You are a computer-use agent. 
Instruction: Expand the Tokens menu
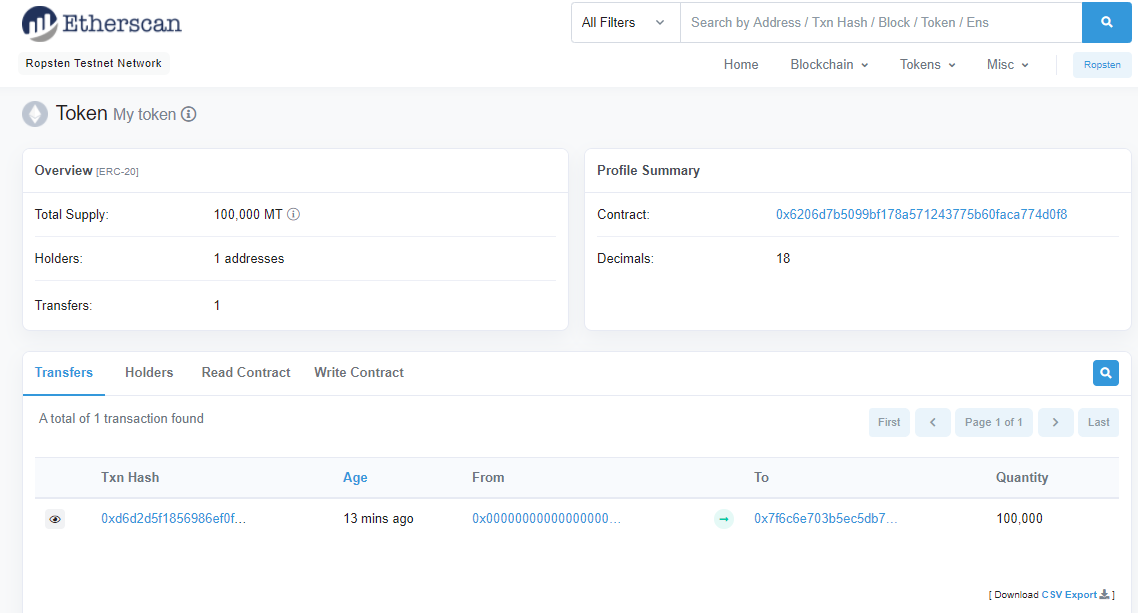(928, 65)
